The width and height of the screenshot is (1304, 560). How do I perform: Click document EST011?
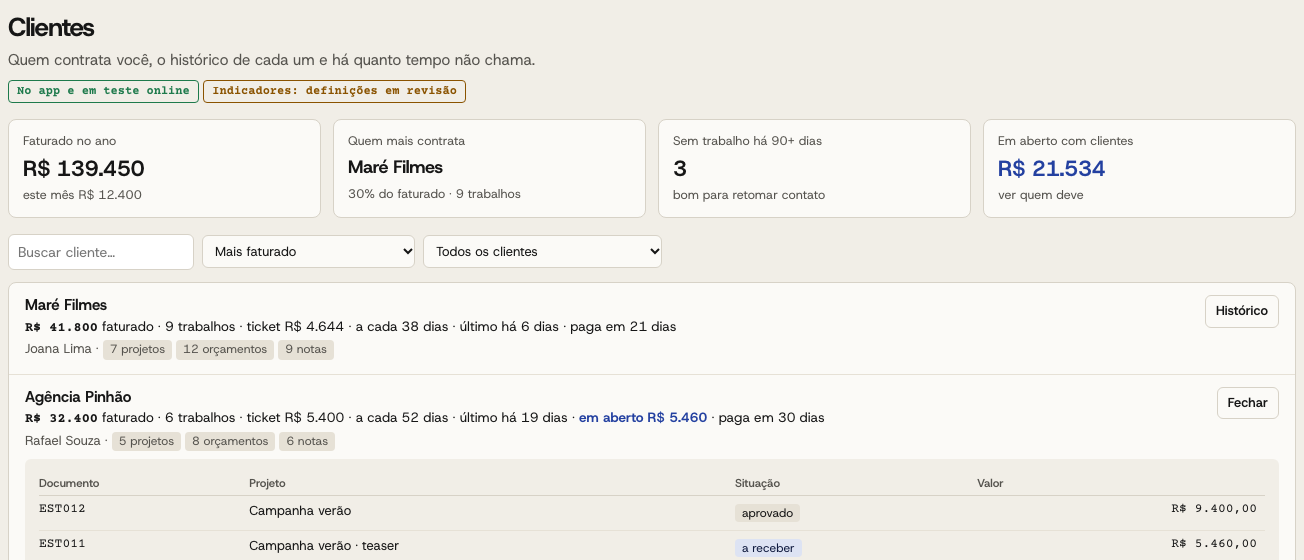coord(62,544)
